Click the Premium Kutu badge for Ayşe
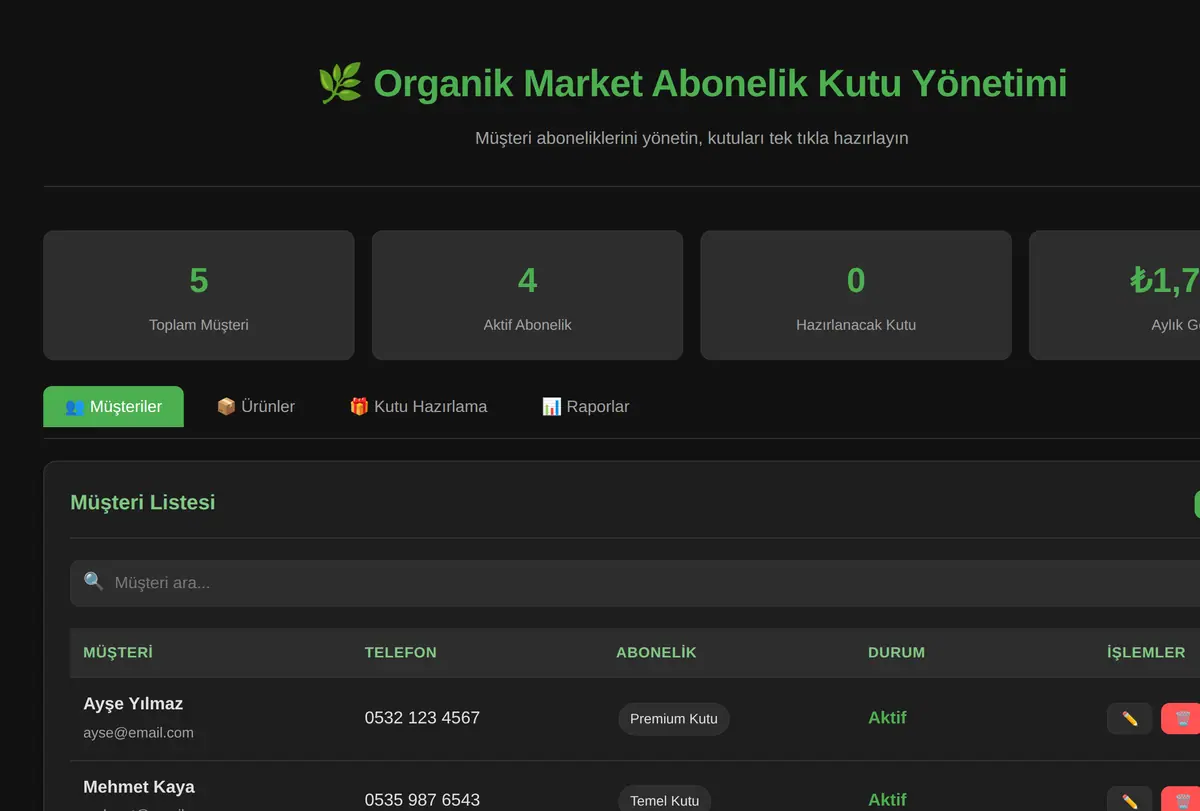1200x811 pixels. click(x=674, y=719)
